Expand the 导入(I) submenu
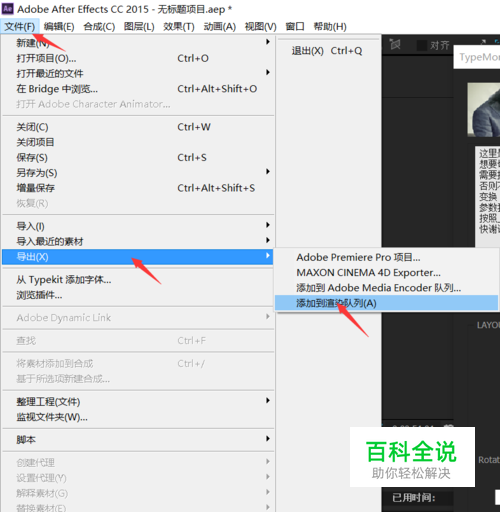 (138, 226)
